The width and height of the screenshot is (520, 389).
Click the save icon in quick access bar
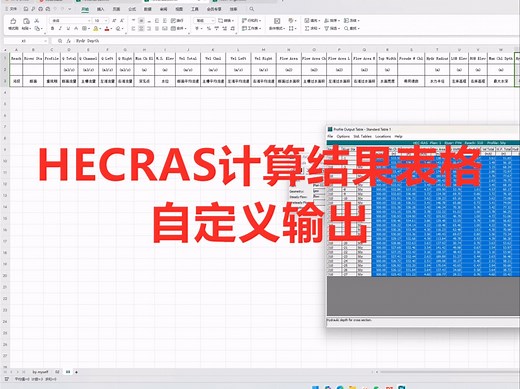point(26,9)
